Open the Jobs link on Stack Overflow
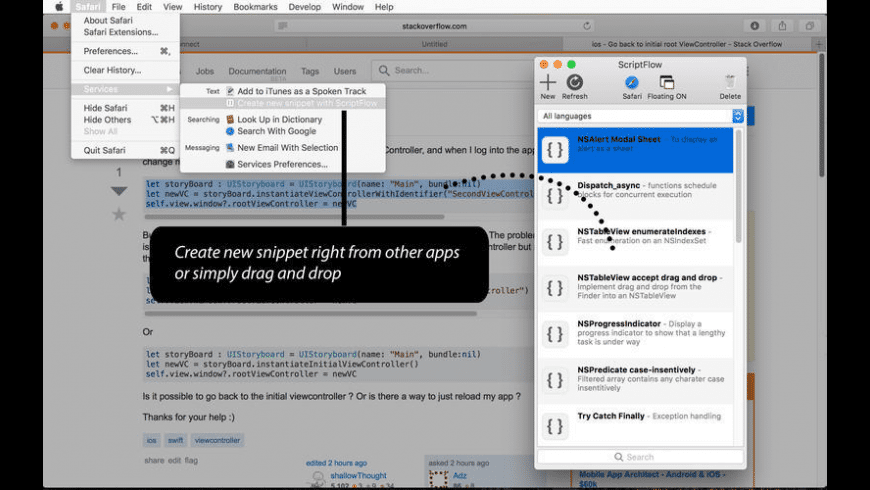 (x=204, y=71)
